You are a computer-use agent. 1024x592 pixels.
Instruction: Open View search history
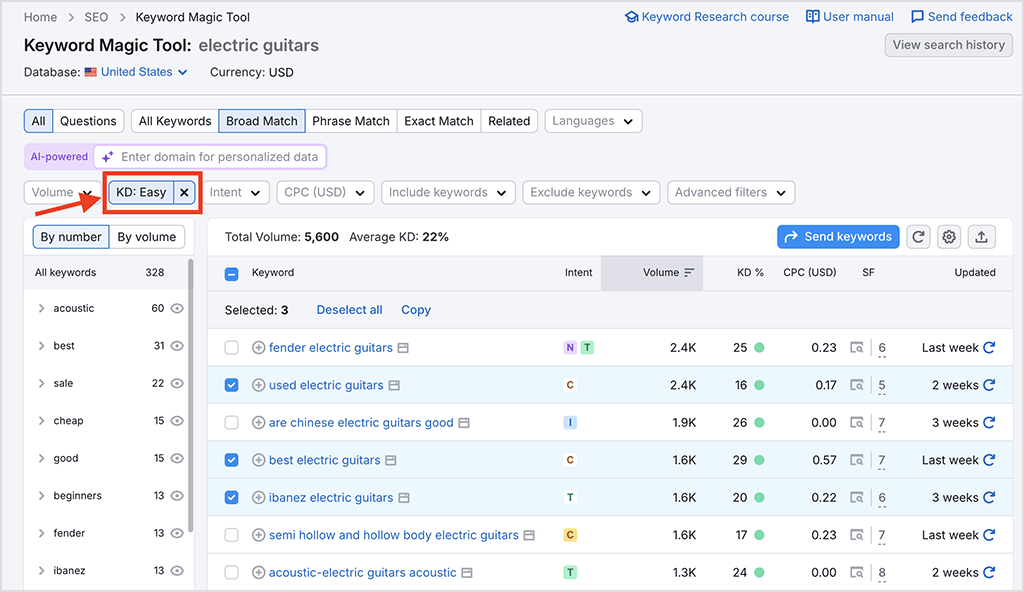pos(948,45)
